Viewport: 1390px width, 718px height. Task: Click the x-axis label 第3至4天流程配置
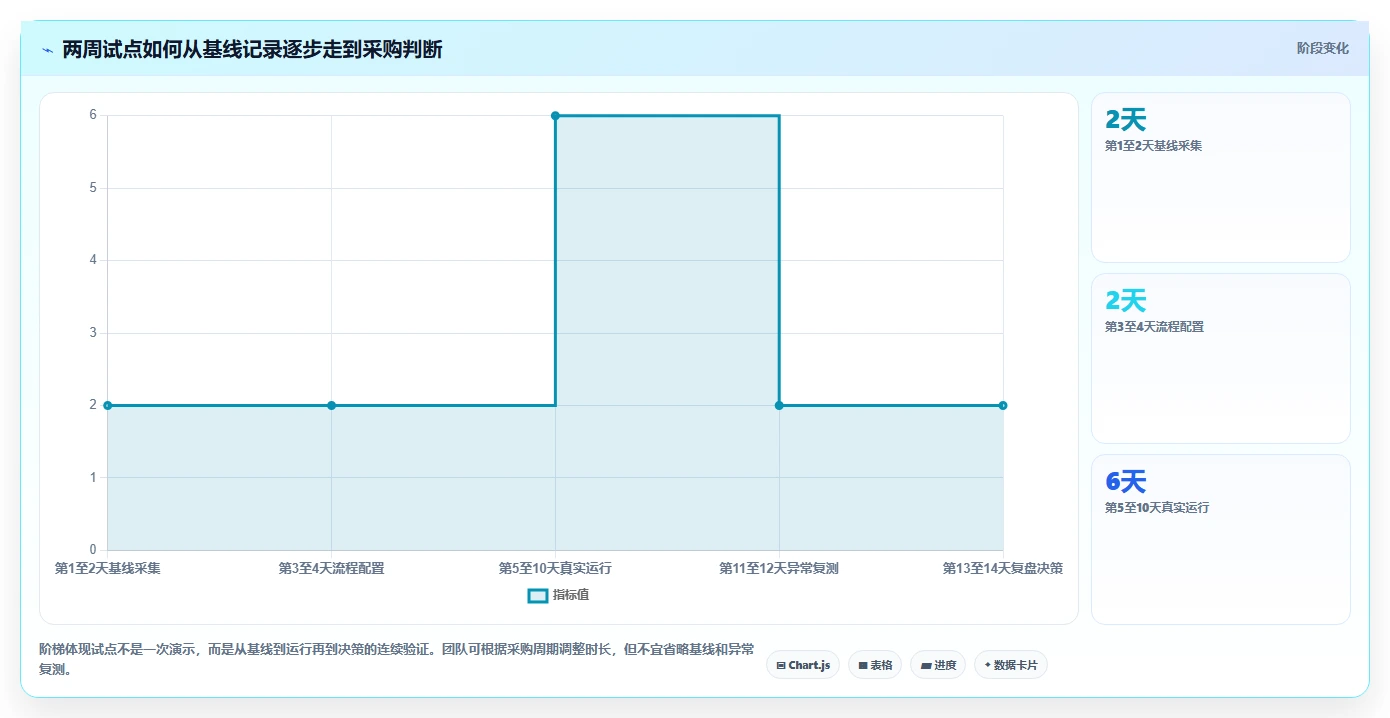332,568
